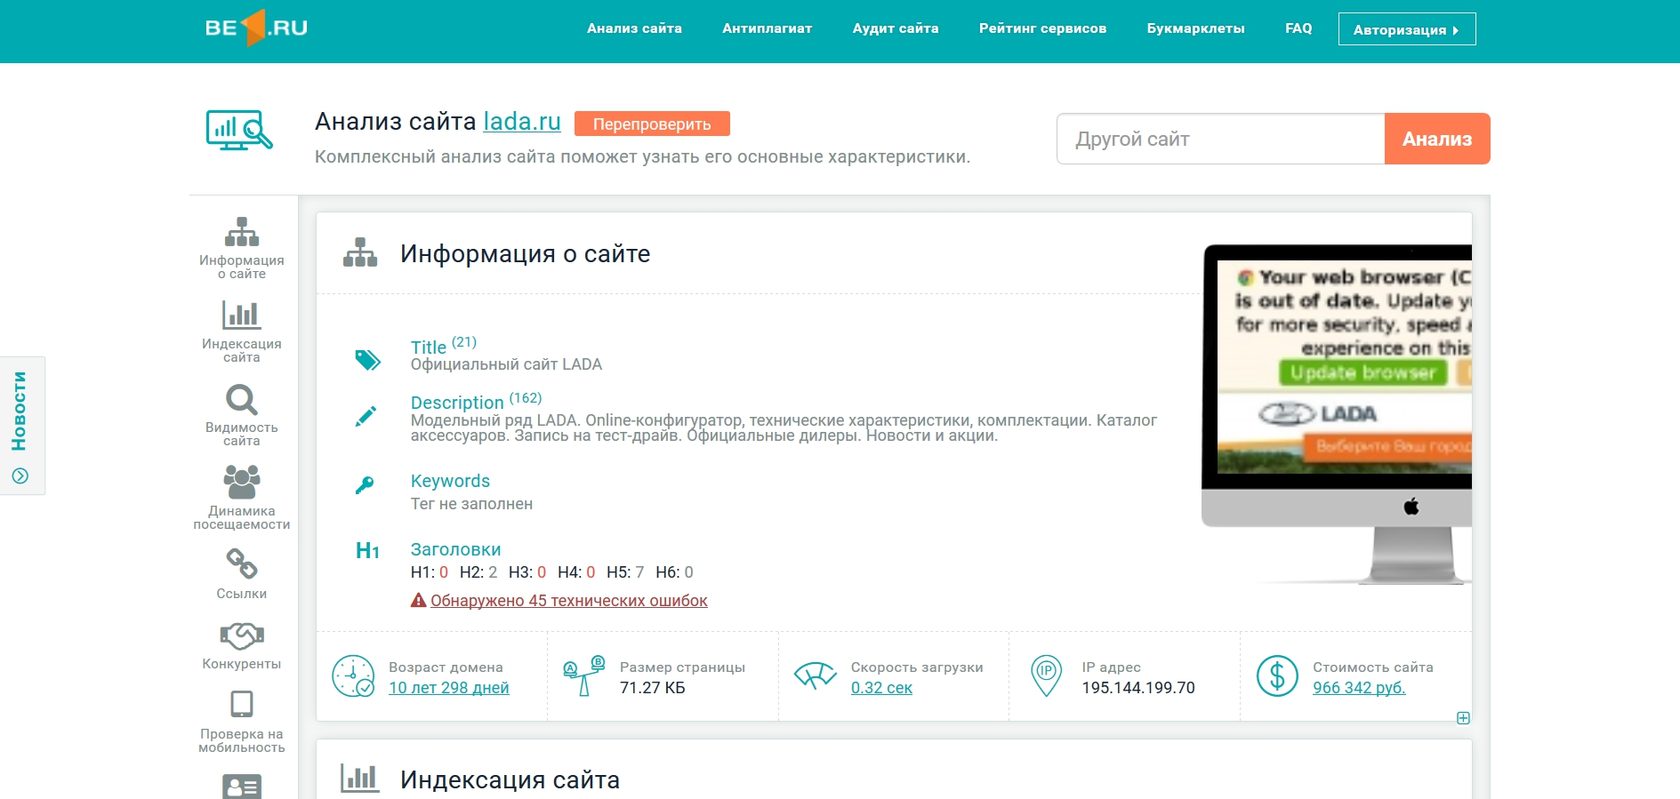1680x799 pixels.
Task: Open FAQ menu item
Action: click(x=1298, y=28)
